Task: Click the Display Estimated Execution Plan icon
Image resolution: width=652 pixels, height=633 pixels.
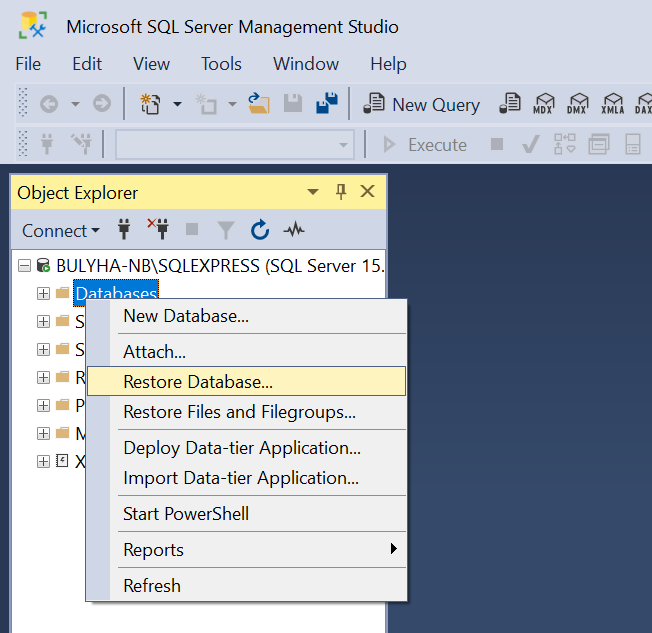Action: click(x=565, y=144)
